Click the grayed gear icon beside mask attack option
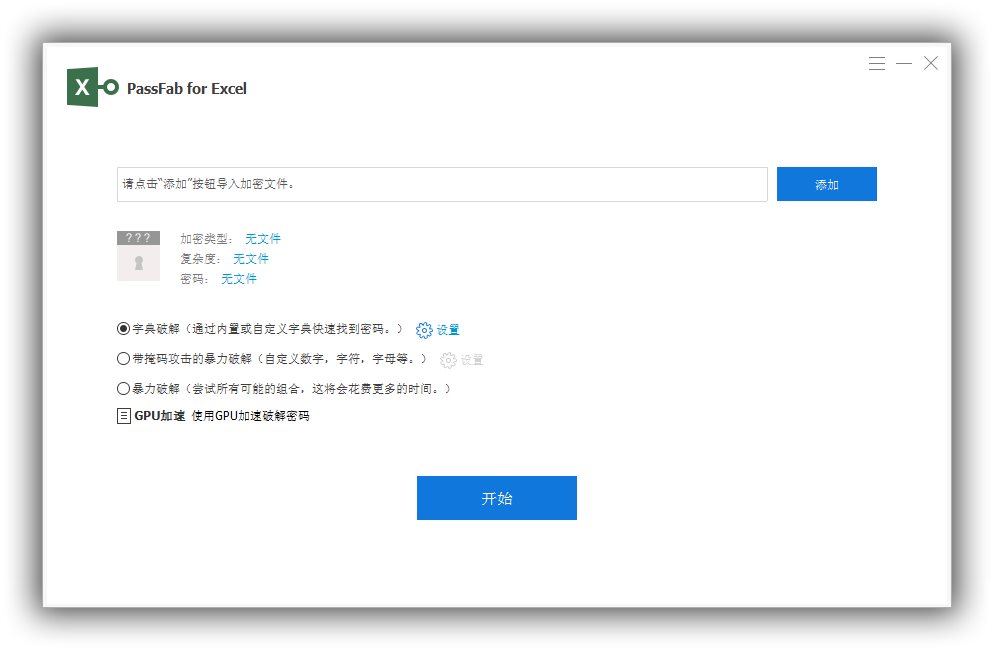 449,360
